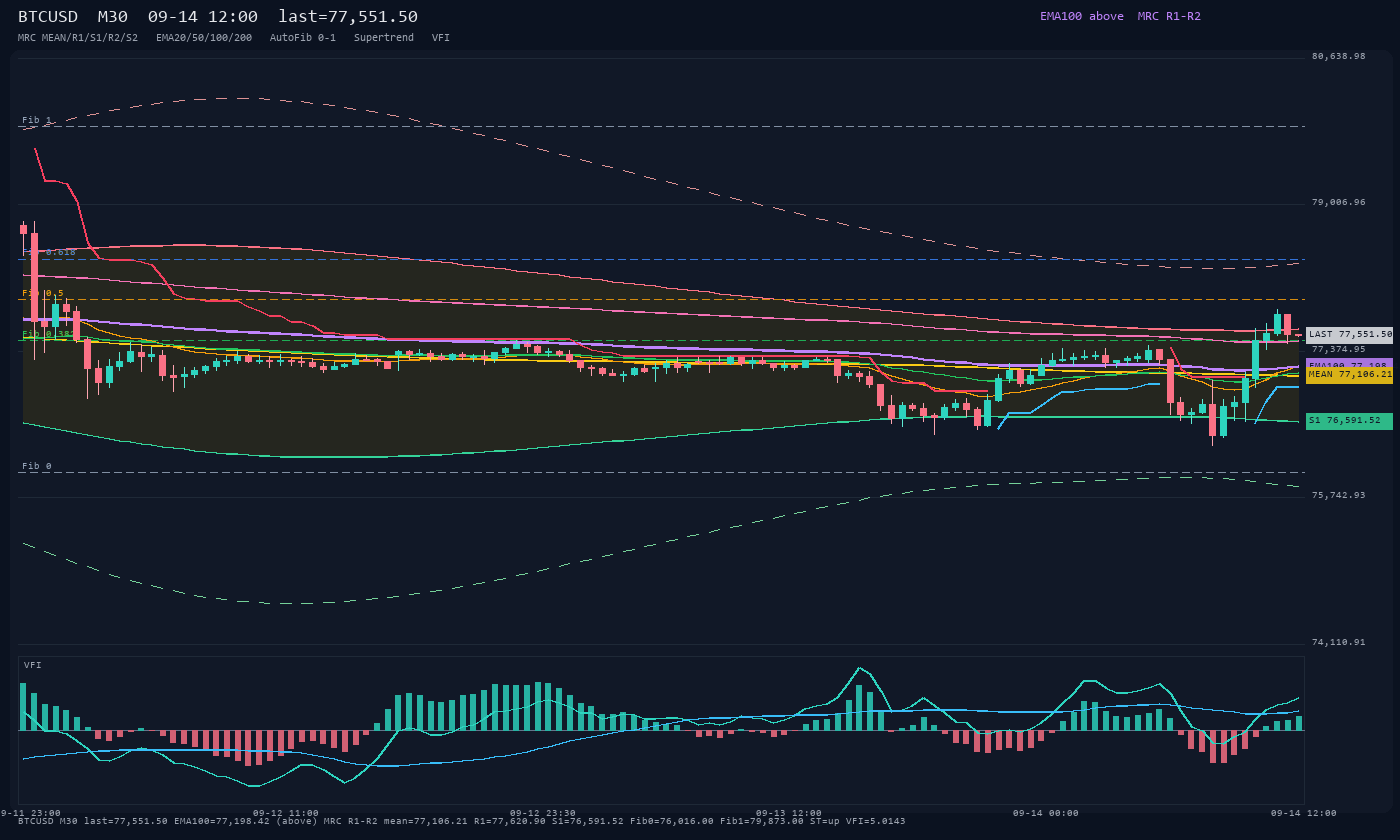Click the AutoFib 0-1 legend entry

pyautogui.click(x=303, y=37)
